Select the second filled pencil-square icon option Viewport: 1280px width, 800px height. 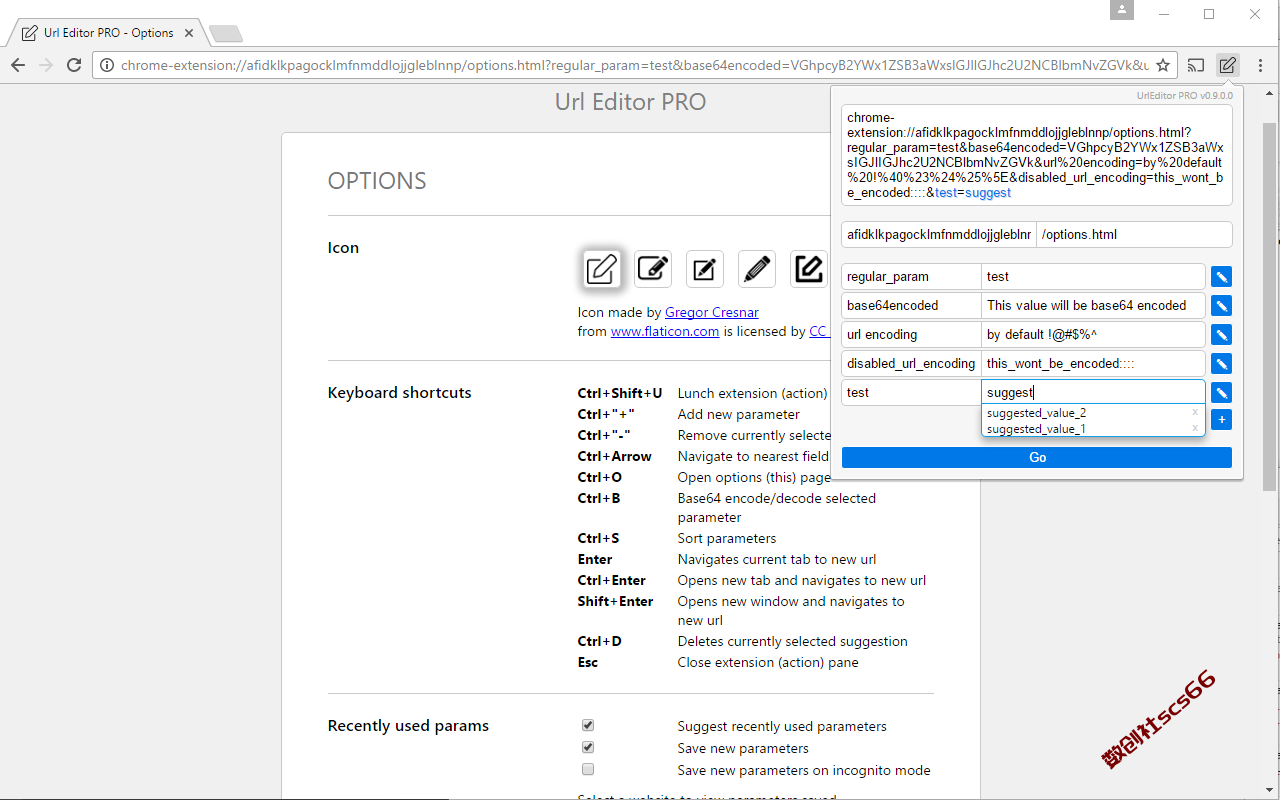pyautogui.click(x=653, y=269)
